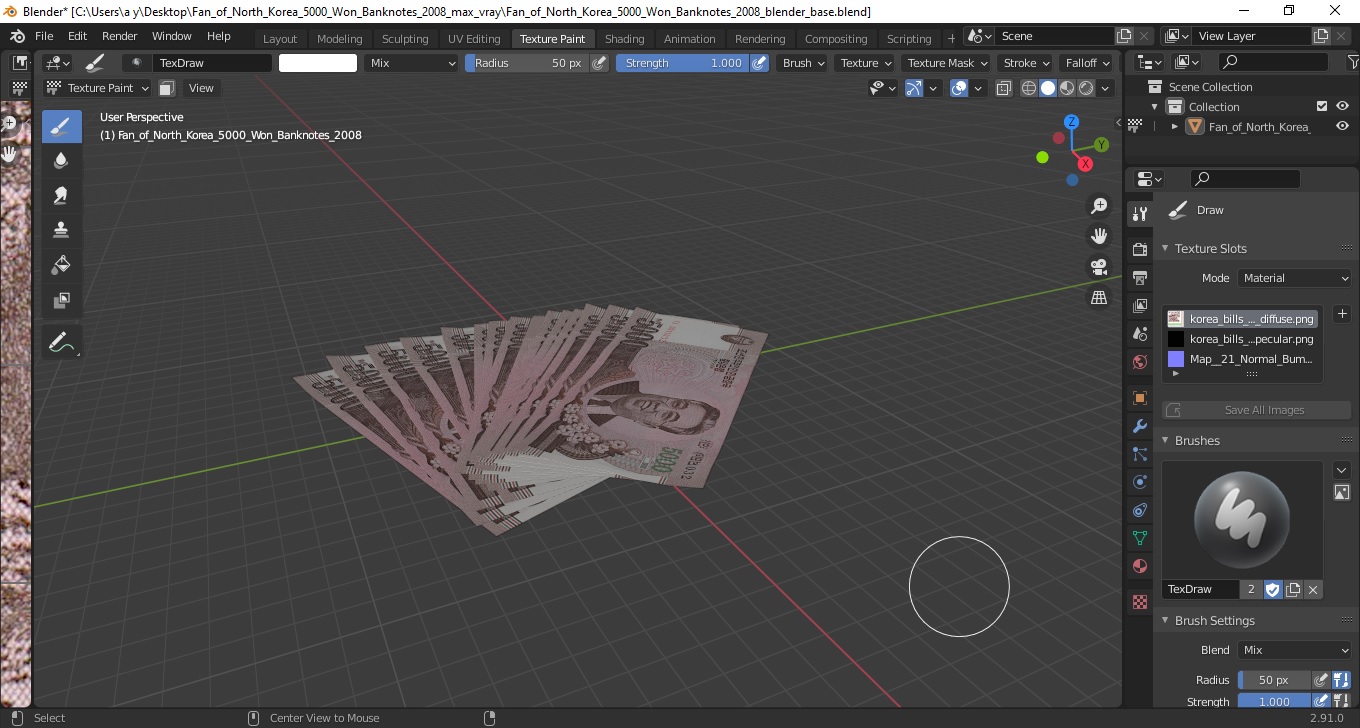Open the Texture Mask popover dropdown
This screenshot has width=1360, height=728.
click(946, 63)
